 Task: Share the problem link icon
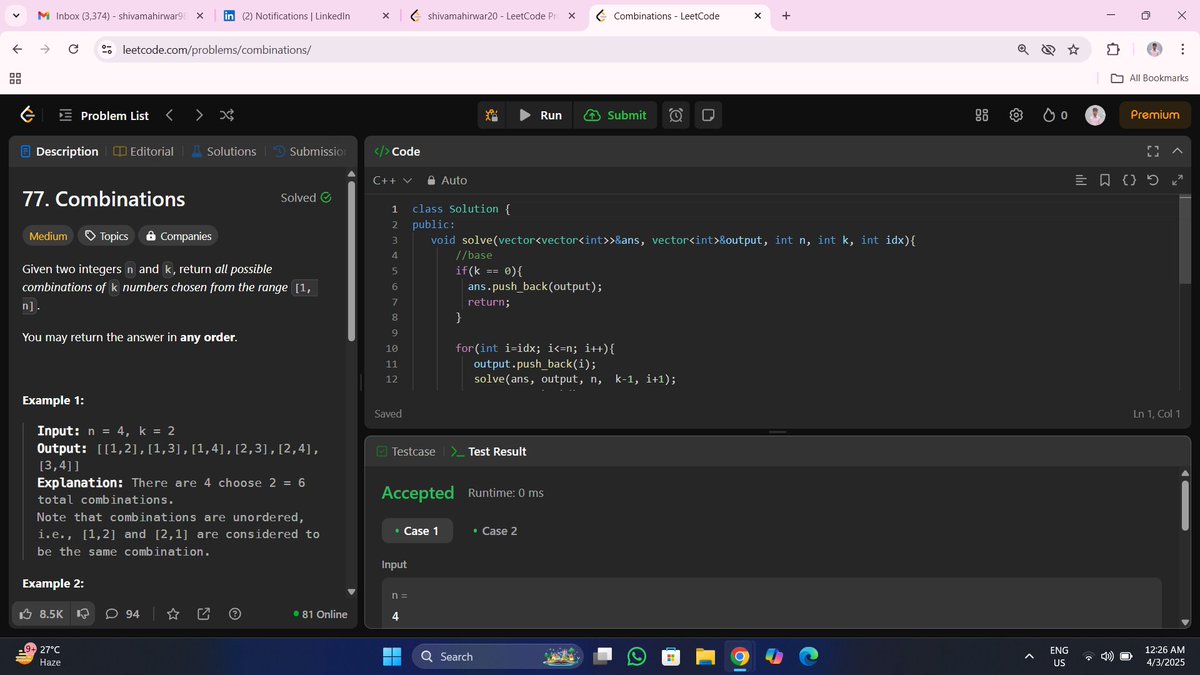pyautogui.click(x=204, y=614)
